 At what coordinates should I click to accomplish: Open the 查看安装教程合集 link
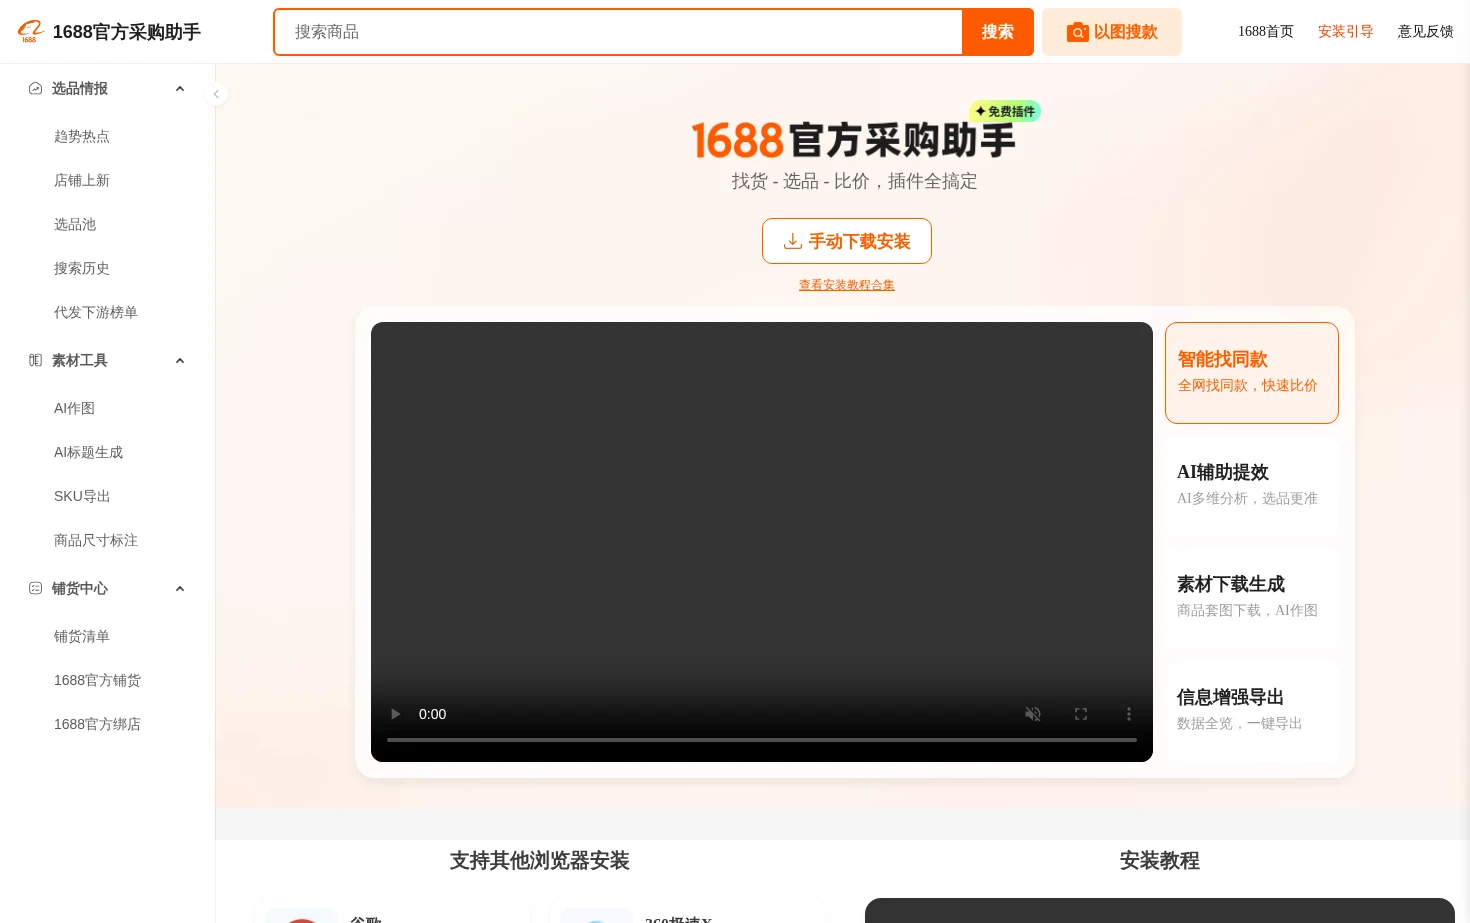(x=847, y=285)
